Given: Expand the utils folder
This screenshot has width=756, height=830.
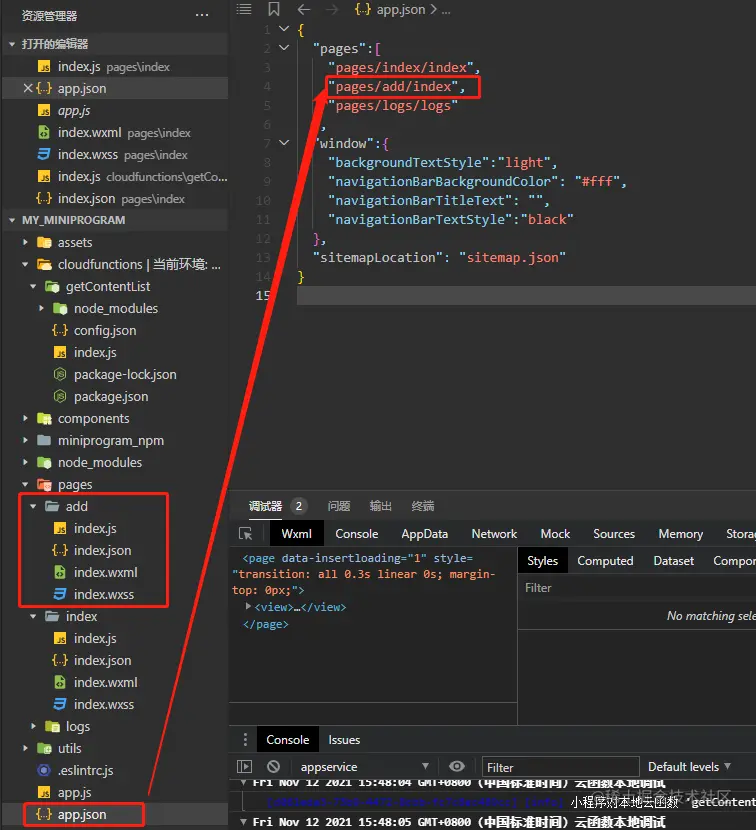Looking at the screenshot, I should point(25,748).
